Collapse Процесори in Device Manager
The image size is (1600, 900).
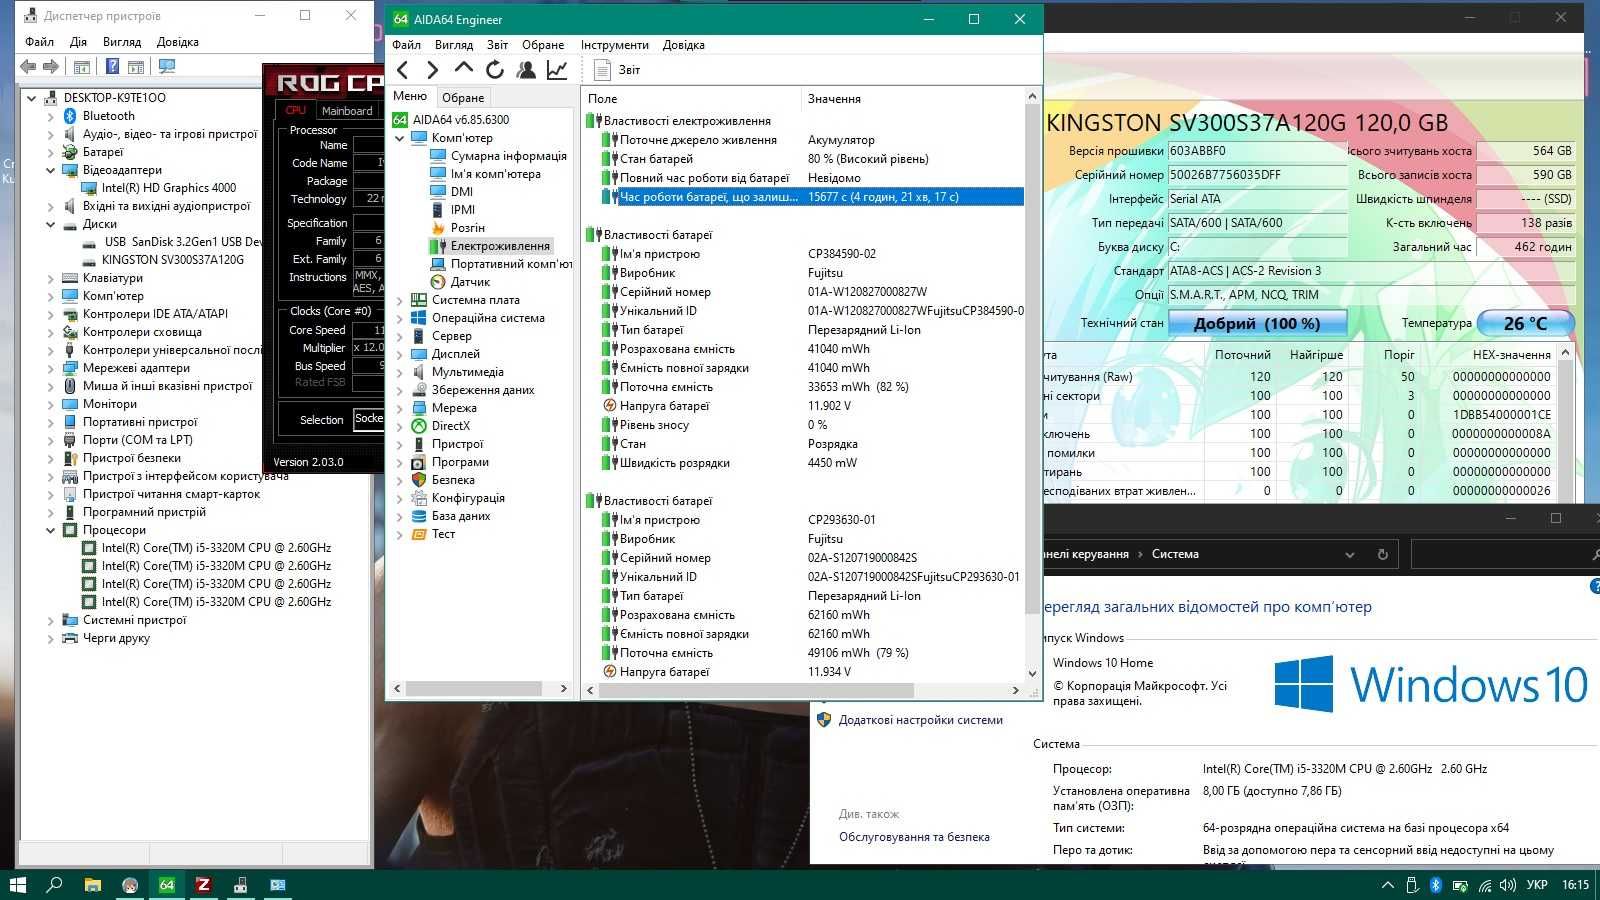tap(51, 530)
